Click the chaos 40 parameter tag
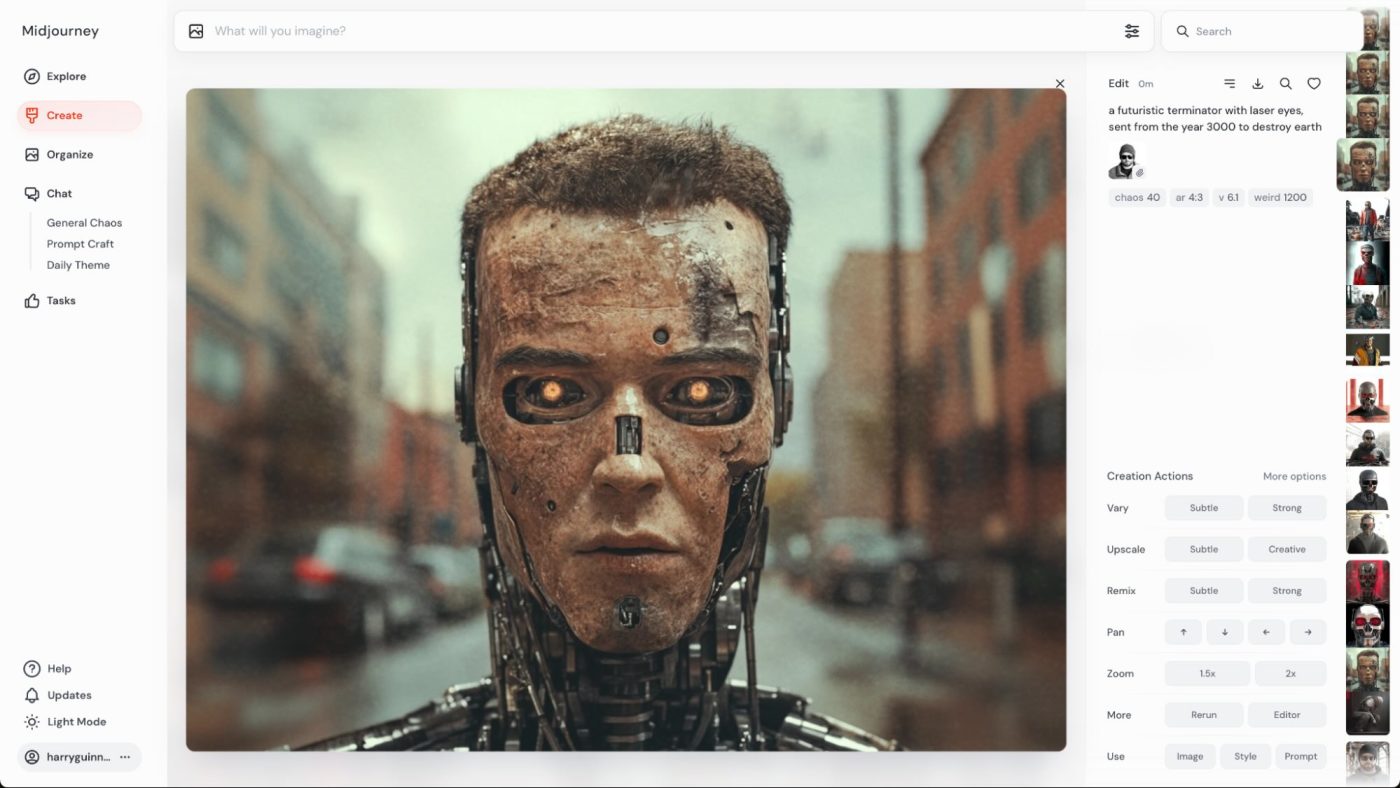This screenshot has width=1400, height=788. [x=1137, y=197]
